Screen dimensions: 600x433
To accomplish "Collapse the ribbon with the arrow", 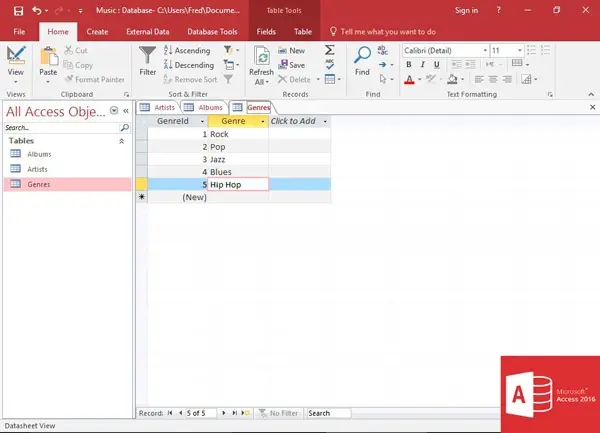I will pos(591,94).
